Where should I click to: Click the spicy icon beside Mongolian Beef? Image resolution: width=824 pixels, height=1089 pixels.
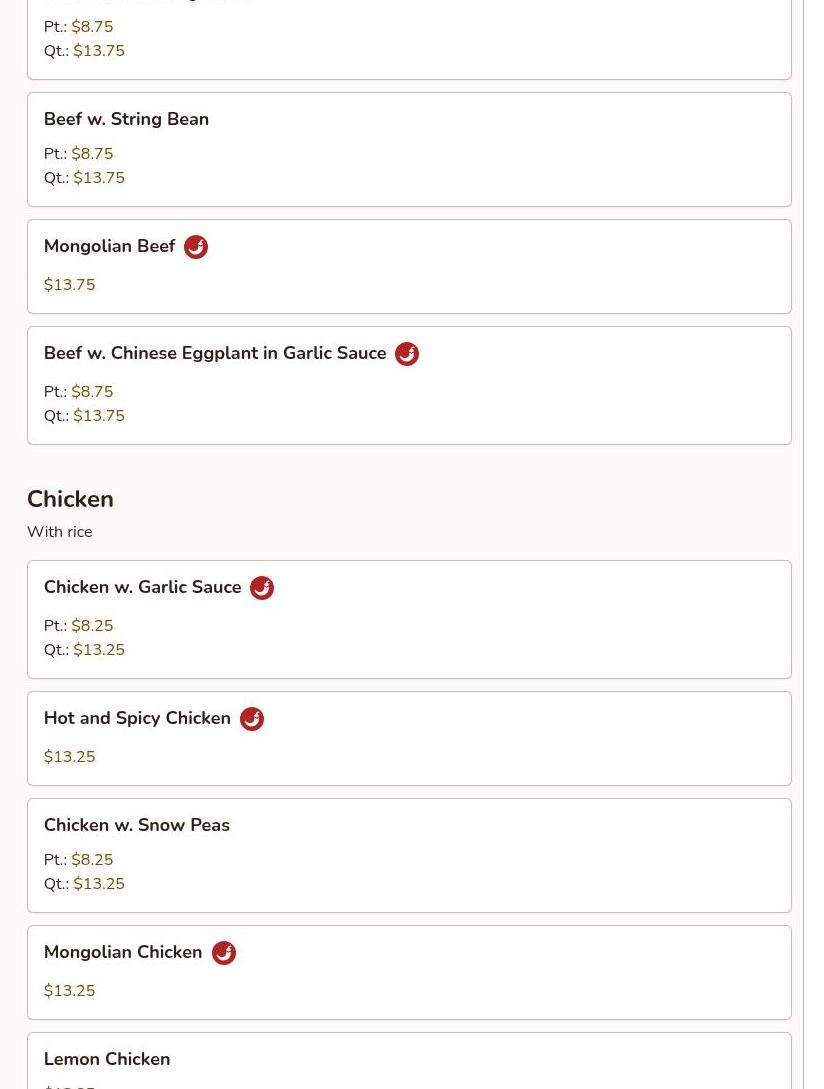(x=196, y=247)
